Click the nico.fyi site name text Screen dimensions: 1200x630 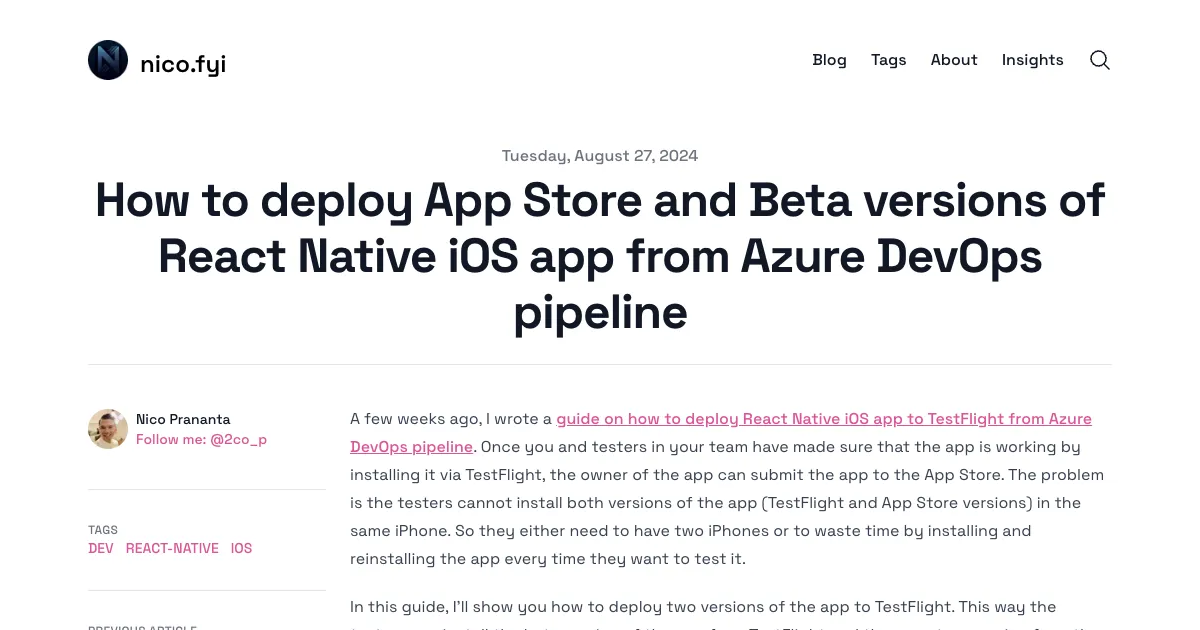tap(183, 65)
